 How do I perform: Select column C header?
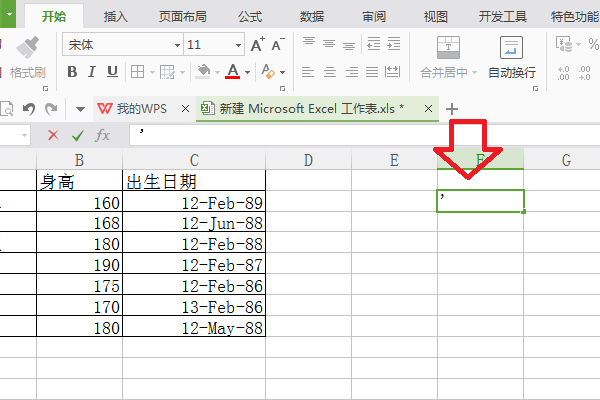(x=194, y=160)
